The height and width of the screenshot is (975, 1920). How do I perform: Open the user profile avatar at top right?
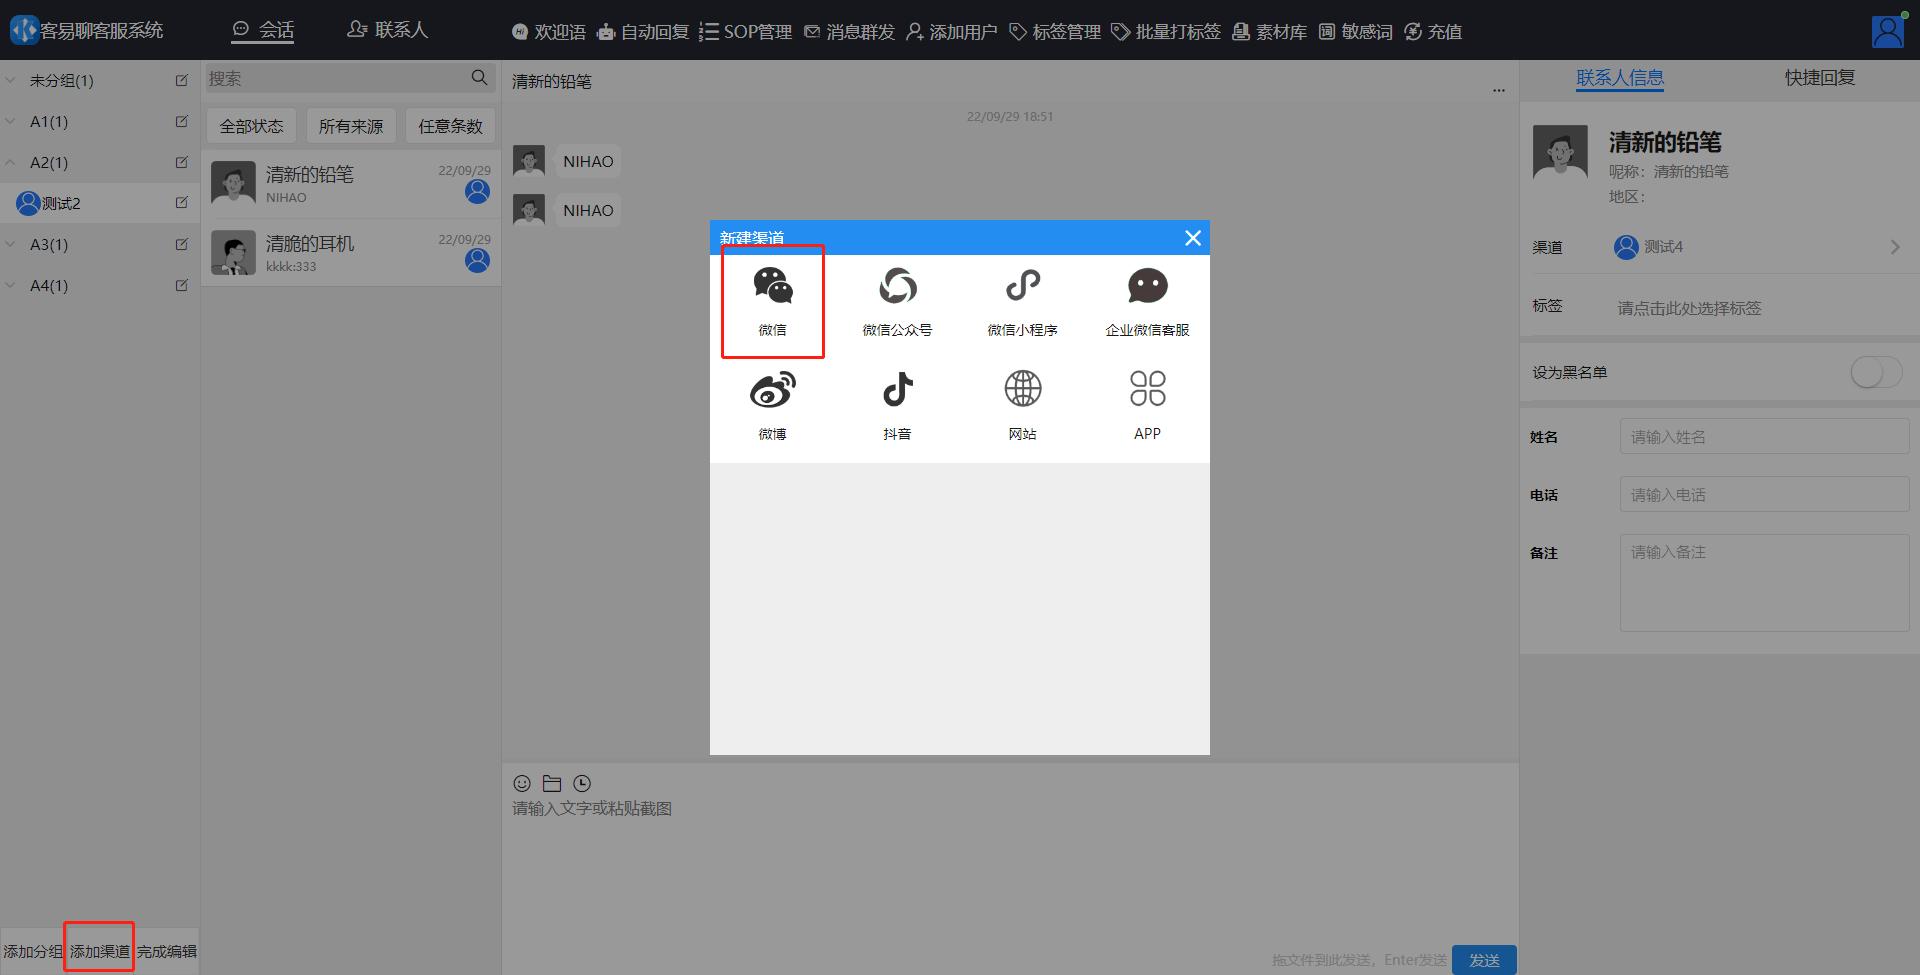click(x=1888, y=31)
